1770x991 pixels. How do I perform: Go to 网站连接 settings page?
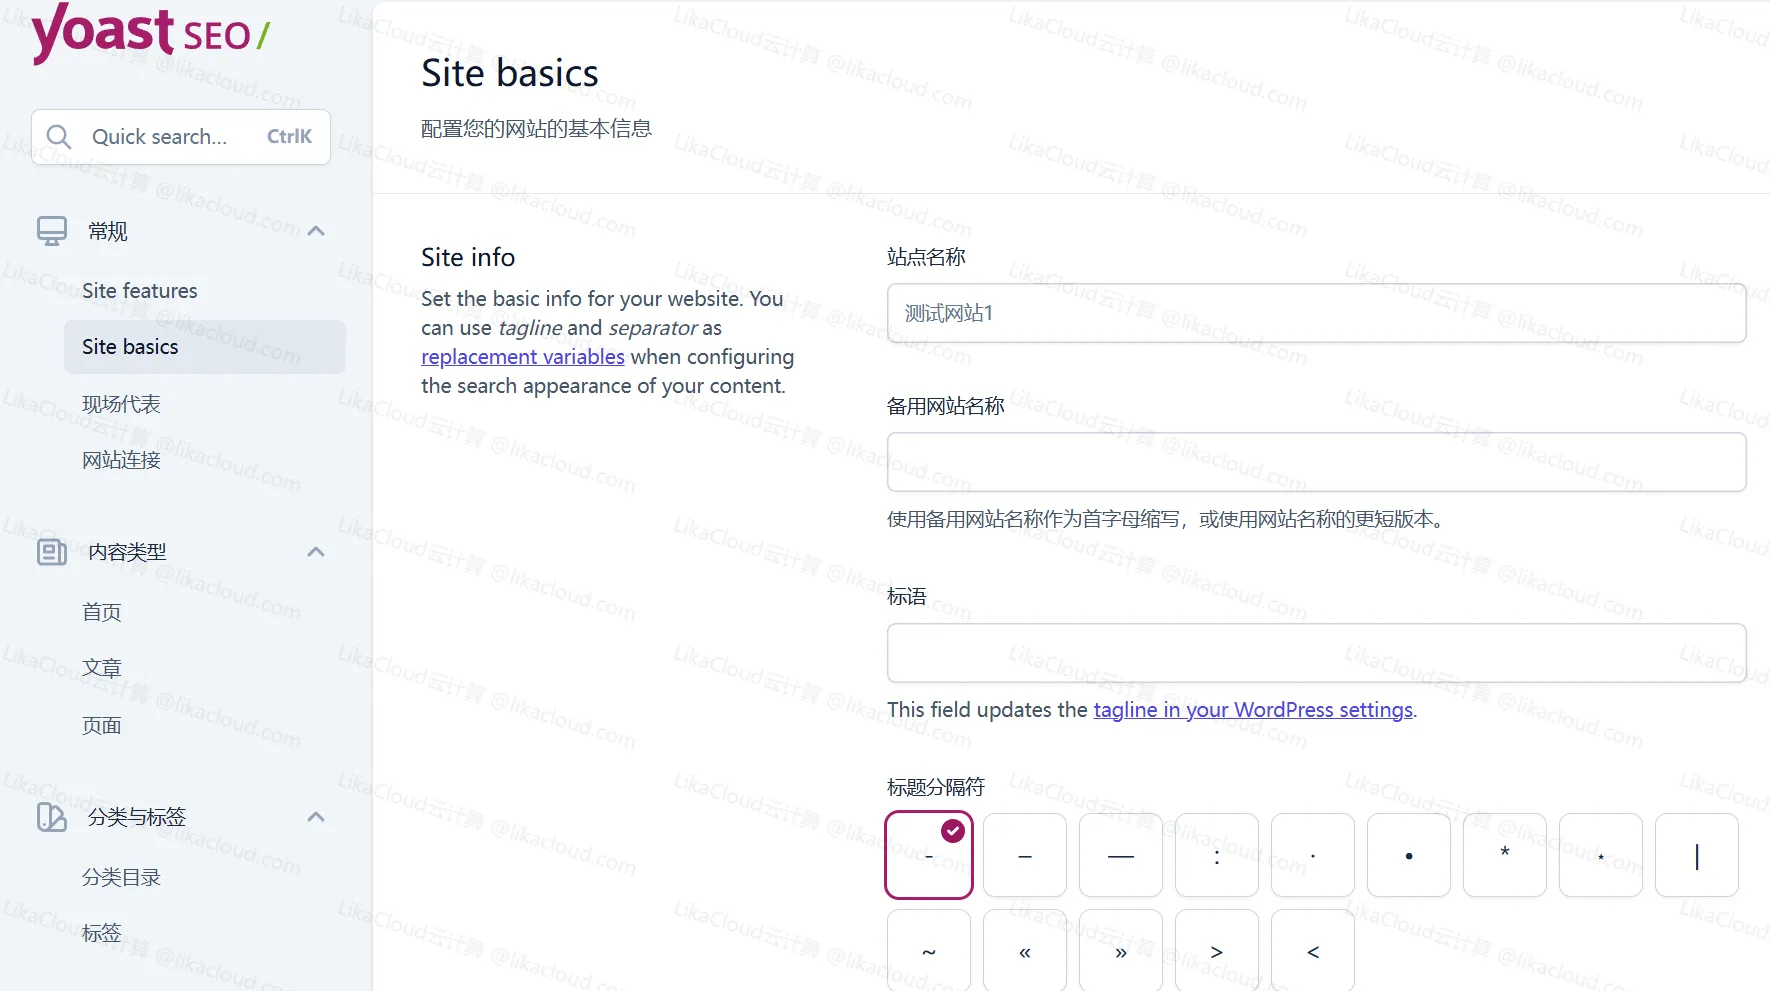[121, 460]
